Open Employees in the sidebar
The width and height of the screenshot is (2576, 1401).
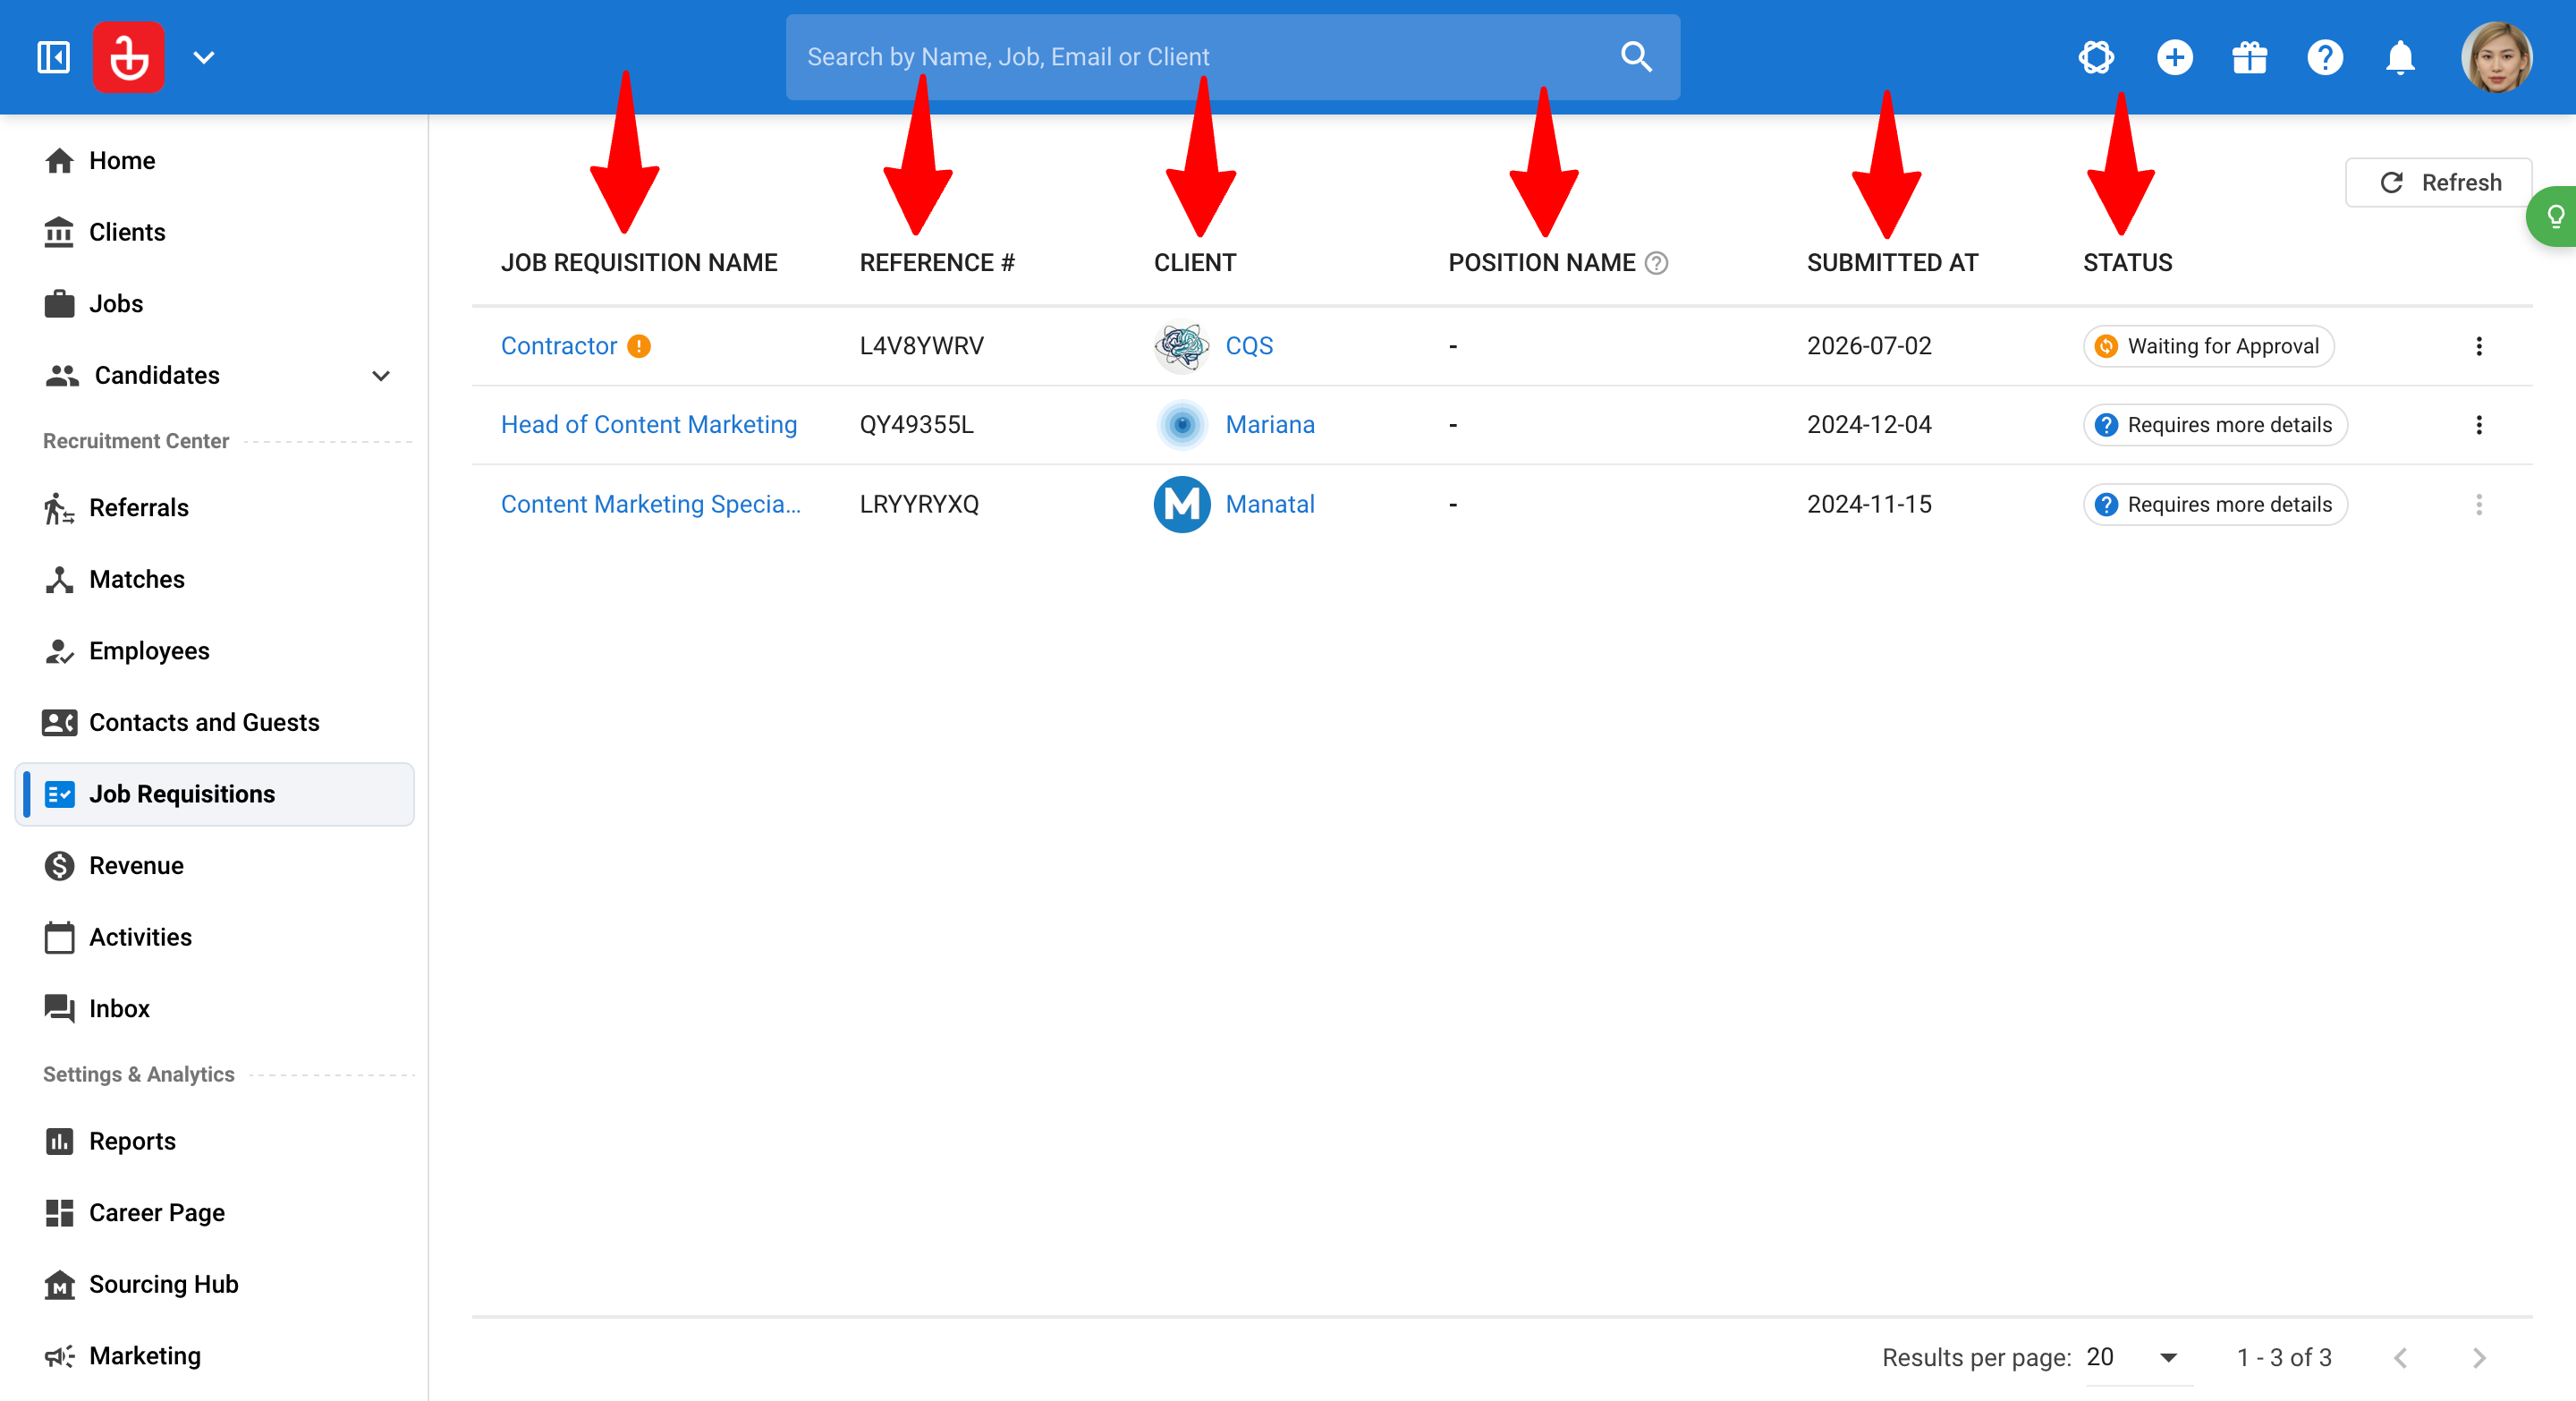tap(215, 651)
